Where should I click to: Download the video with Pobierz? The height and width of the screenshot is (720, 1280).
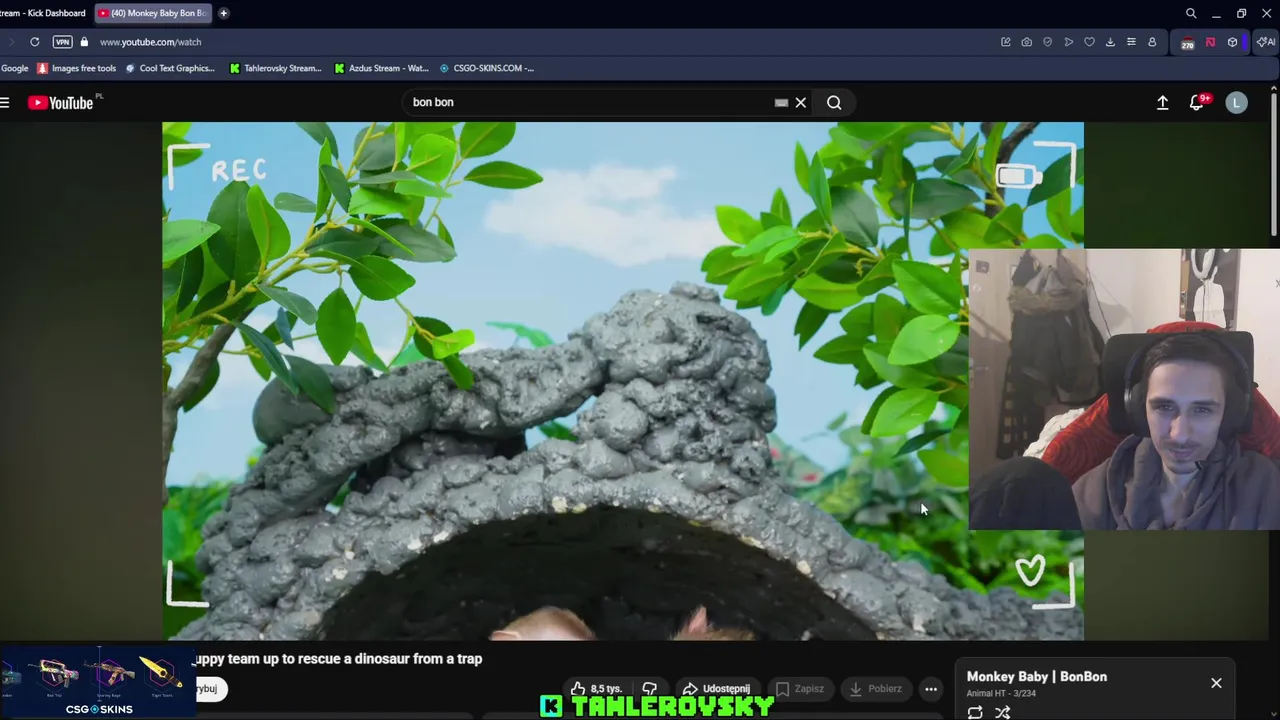(x=876, y=689)
